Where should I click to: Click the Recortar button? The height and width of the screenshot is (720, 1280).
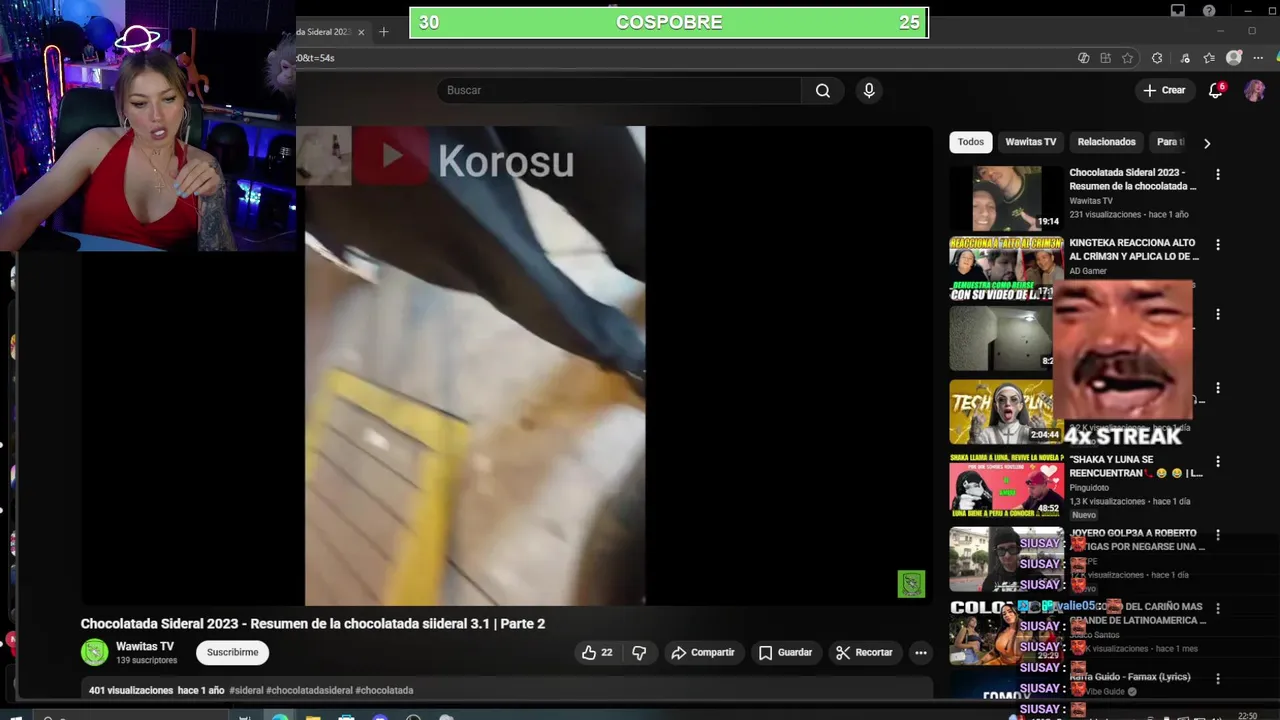click(864, 652)
